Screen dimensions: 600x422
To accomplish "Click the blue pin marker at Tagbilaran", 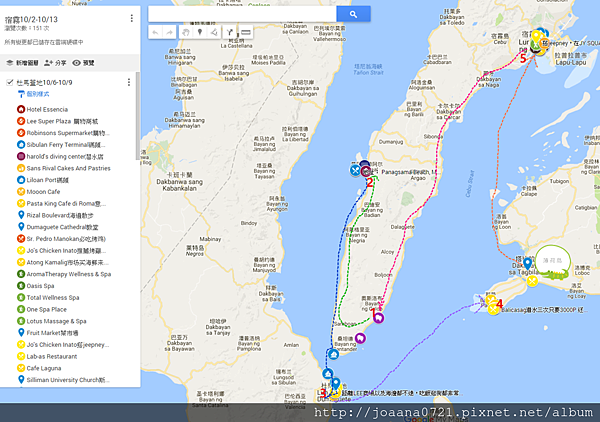I will click(528, 264).
